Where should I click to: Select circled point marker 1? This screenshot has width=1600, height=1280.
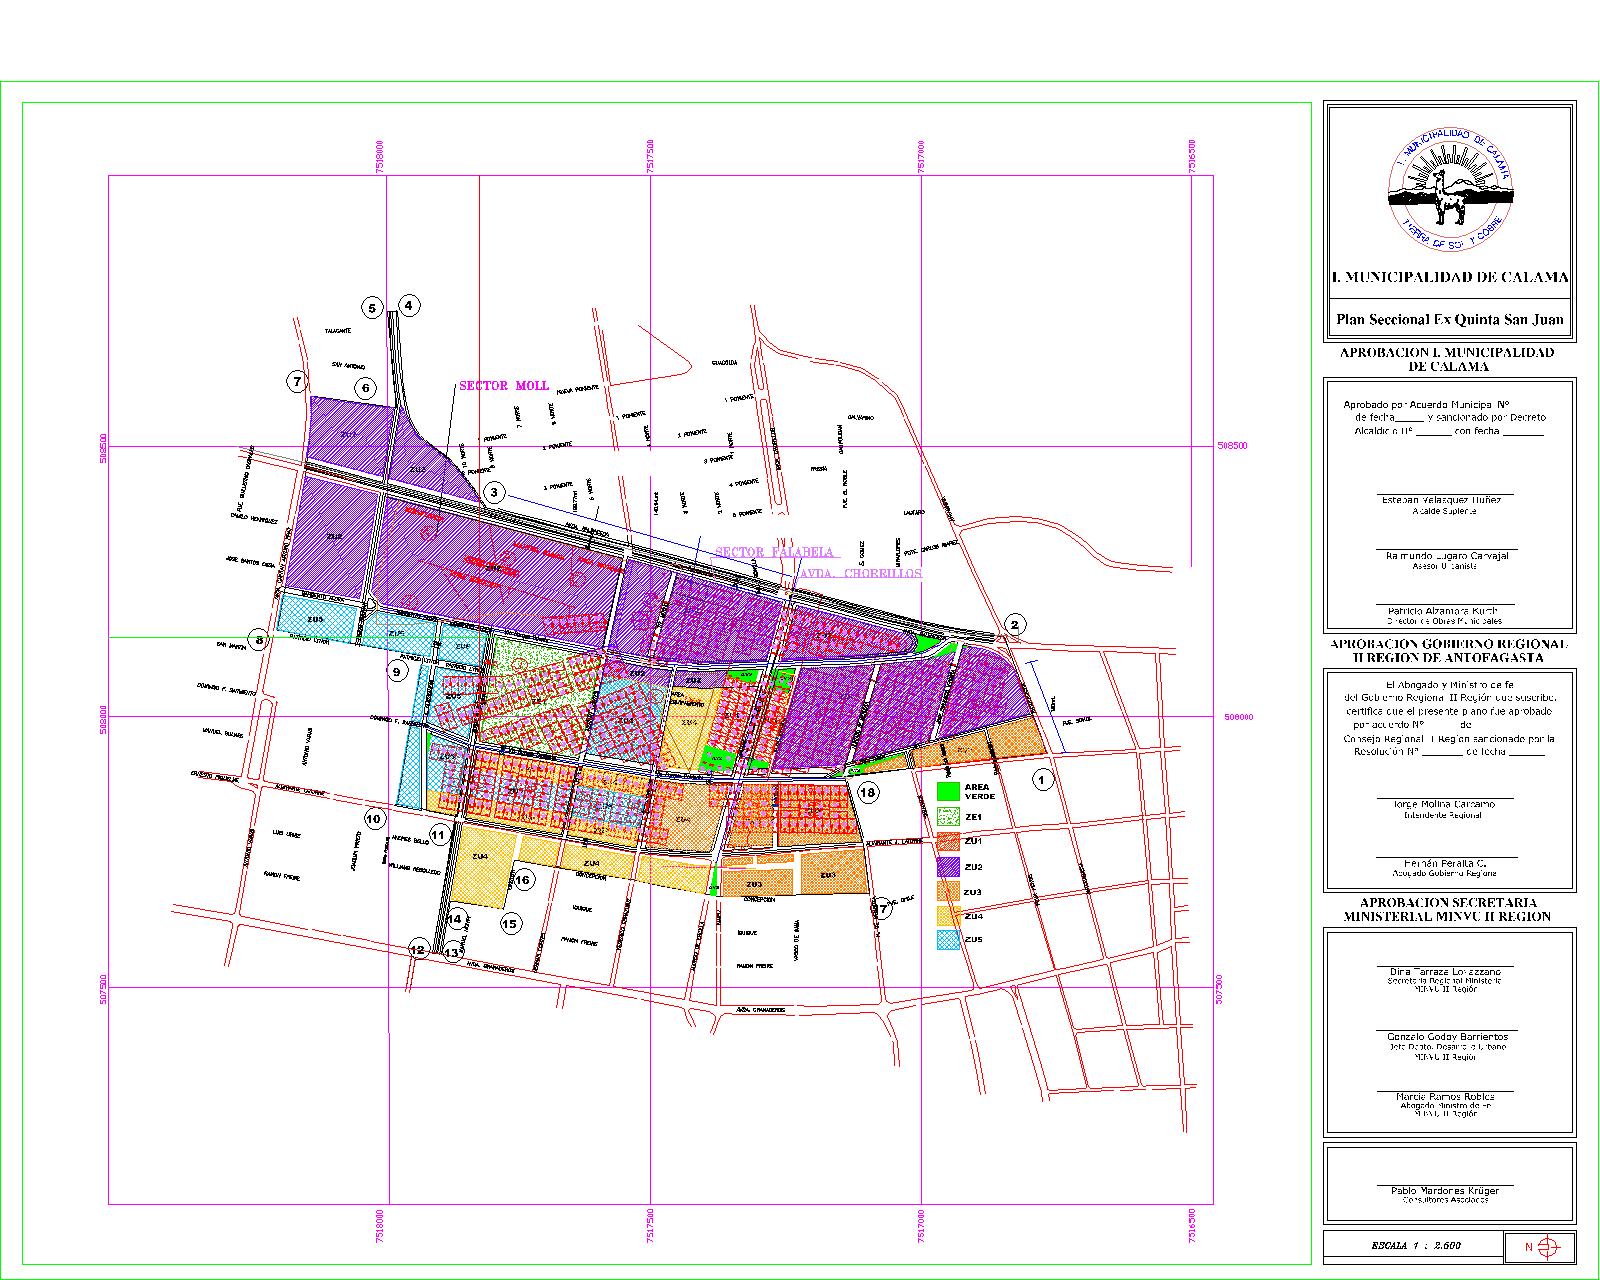(x=1043, y=779)
